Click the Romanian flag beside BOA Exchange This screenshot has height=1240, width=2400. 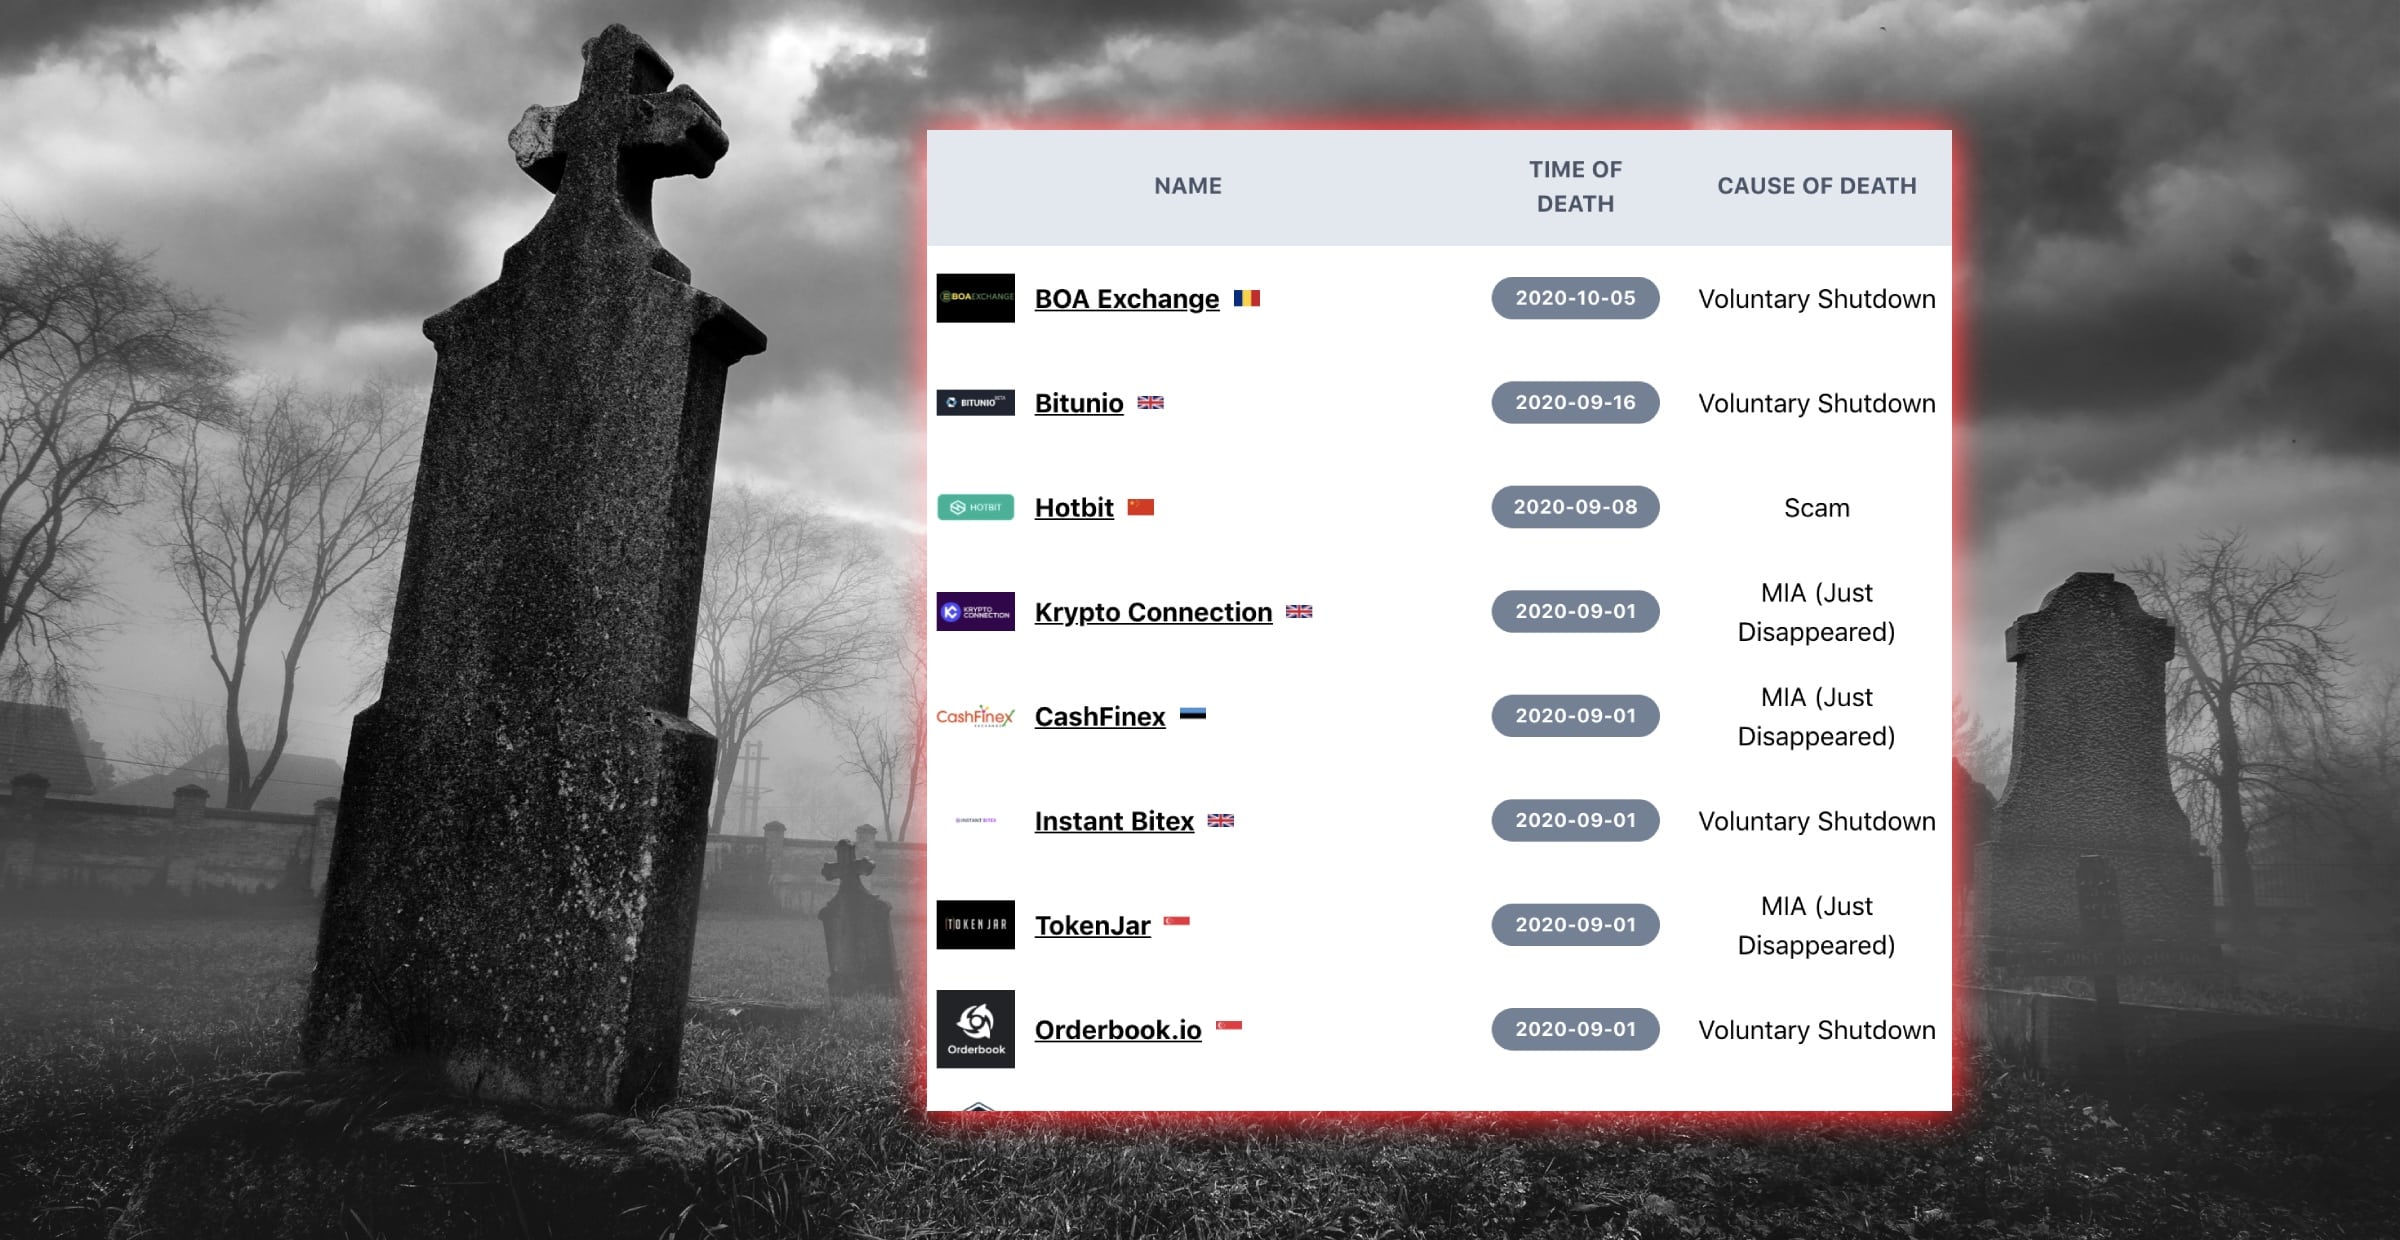click(x=1247, y=298)
